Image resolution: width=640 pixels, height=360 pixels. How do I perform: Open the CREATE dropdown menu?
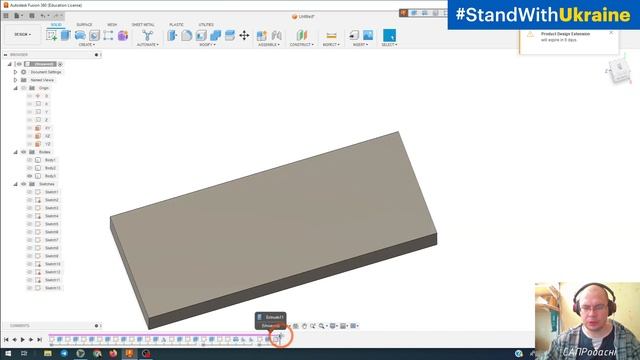pos(87,44)
